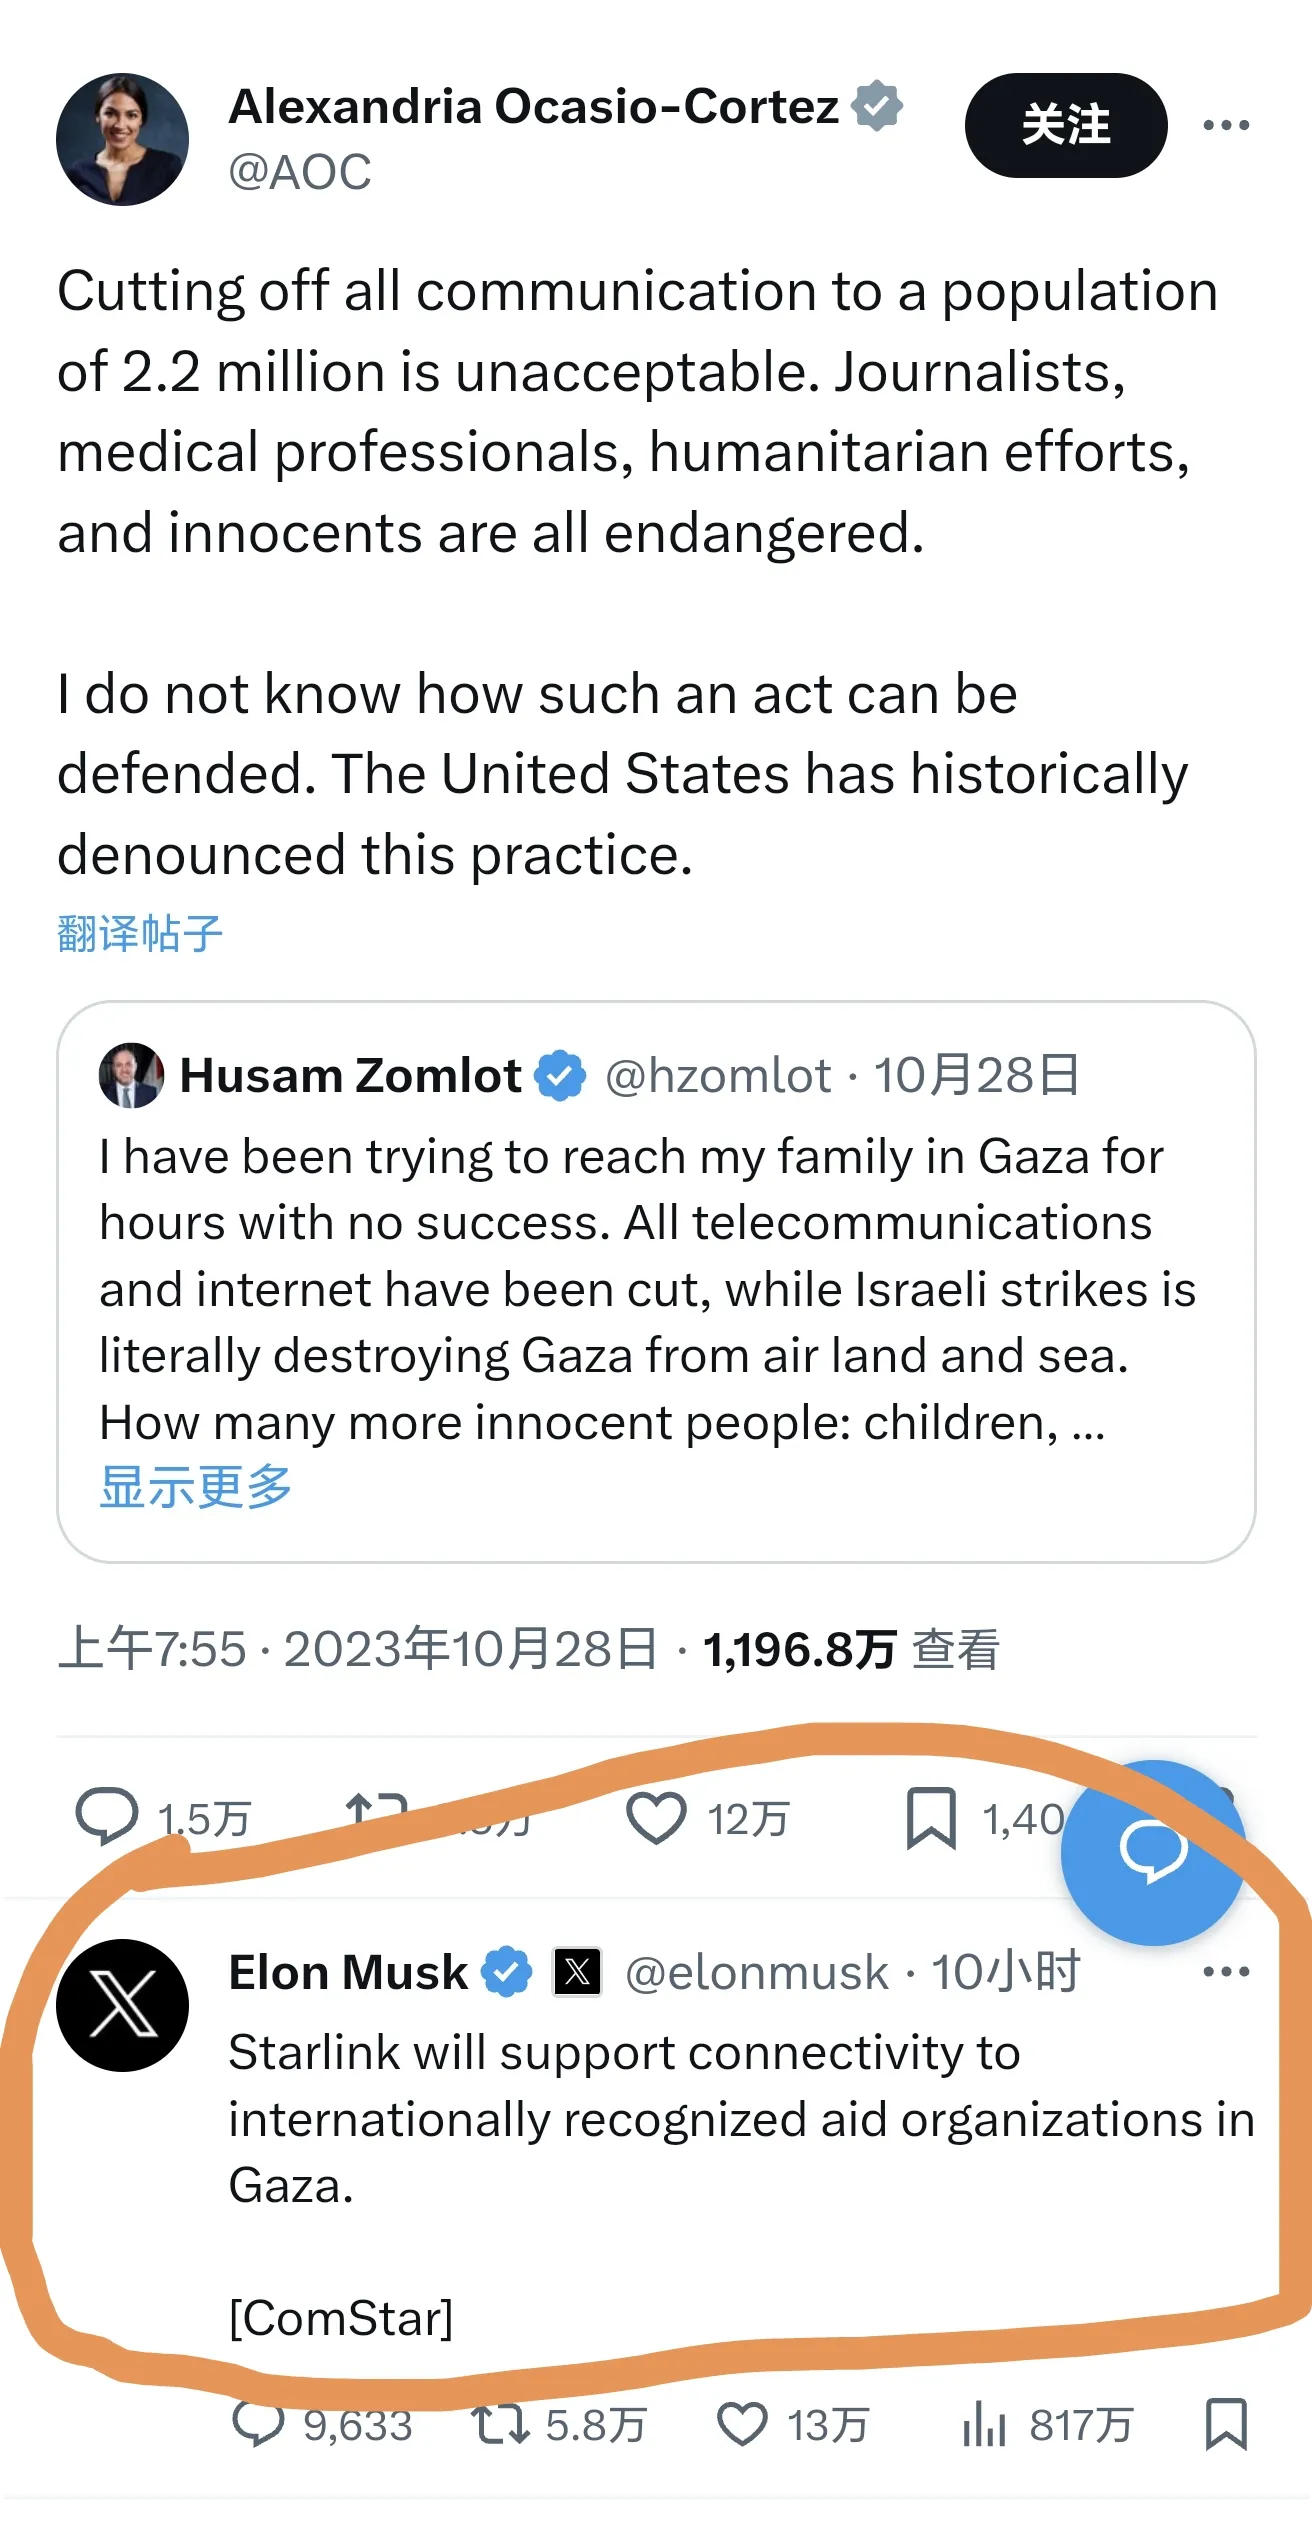Expand the quoted tweet with 显示更多
The height and width of the screenshot is (2526, 1312).
196,1488
